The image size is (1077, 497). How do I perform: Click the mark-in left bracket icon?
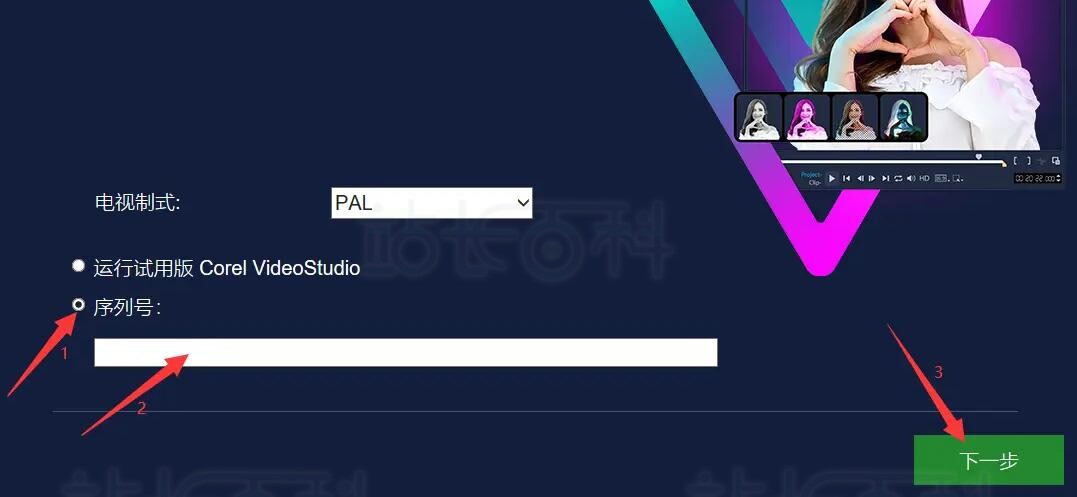pyautogui.click(x=1015, y=161)
